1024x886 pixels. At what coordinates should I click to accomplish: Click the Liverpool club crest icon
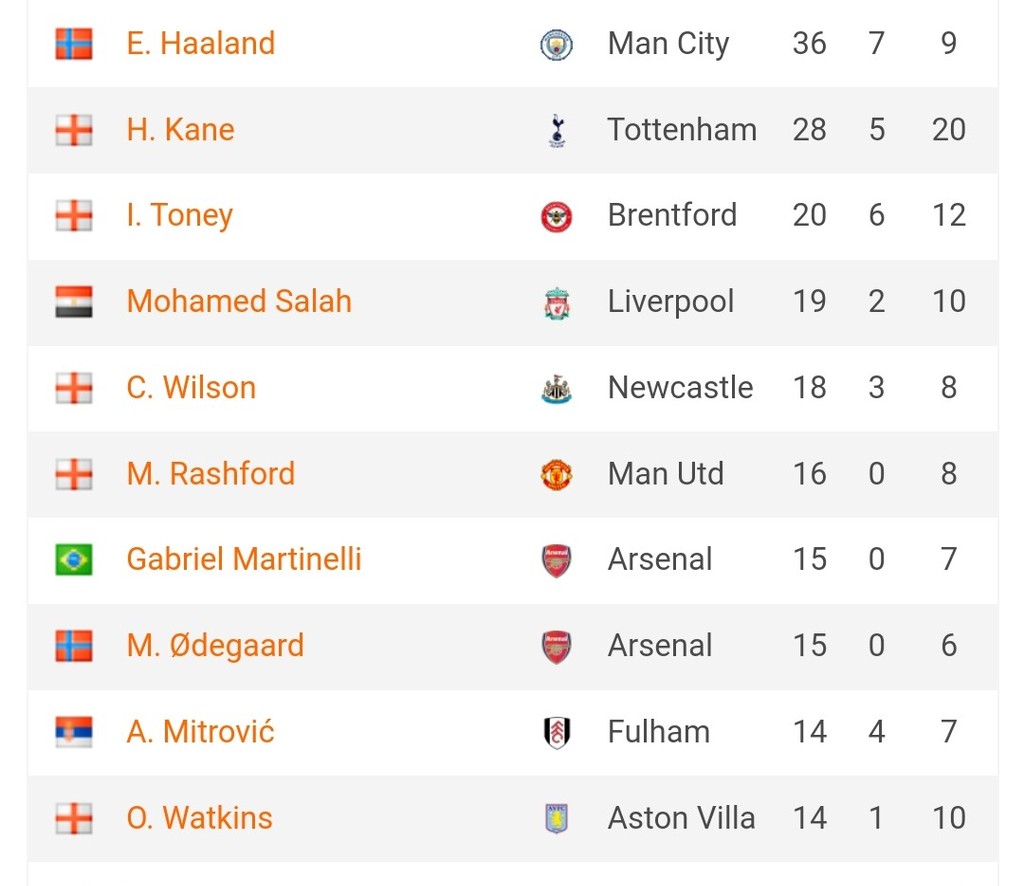tap(556, 302)
